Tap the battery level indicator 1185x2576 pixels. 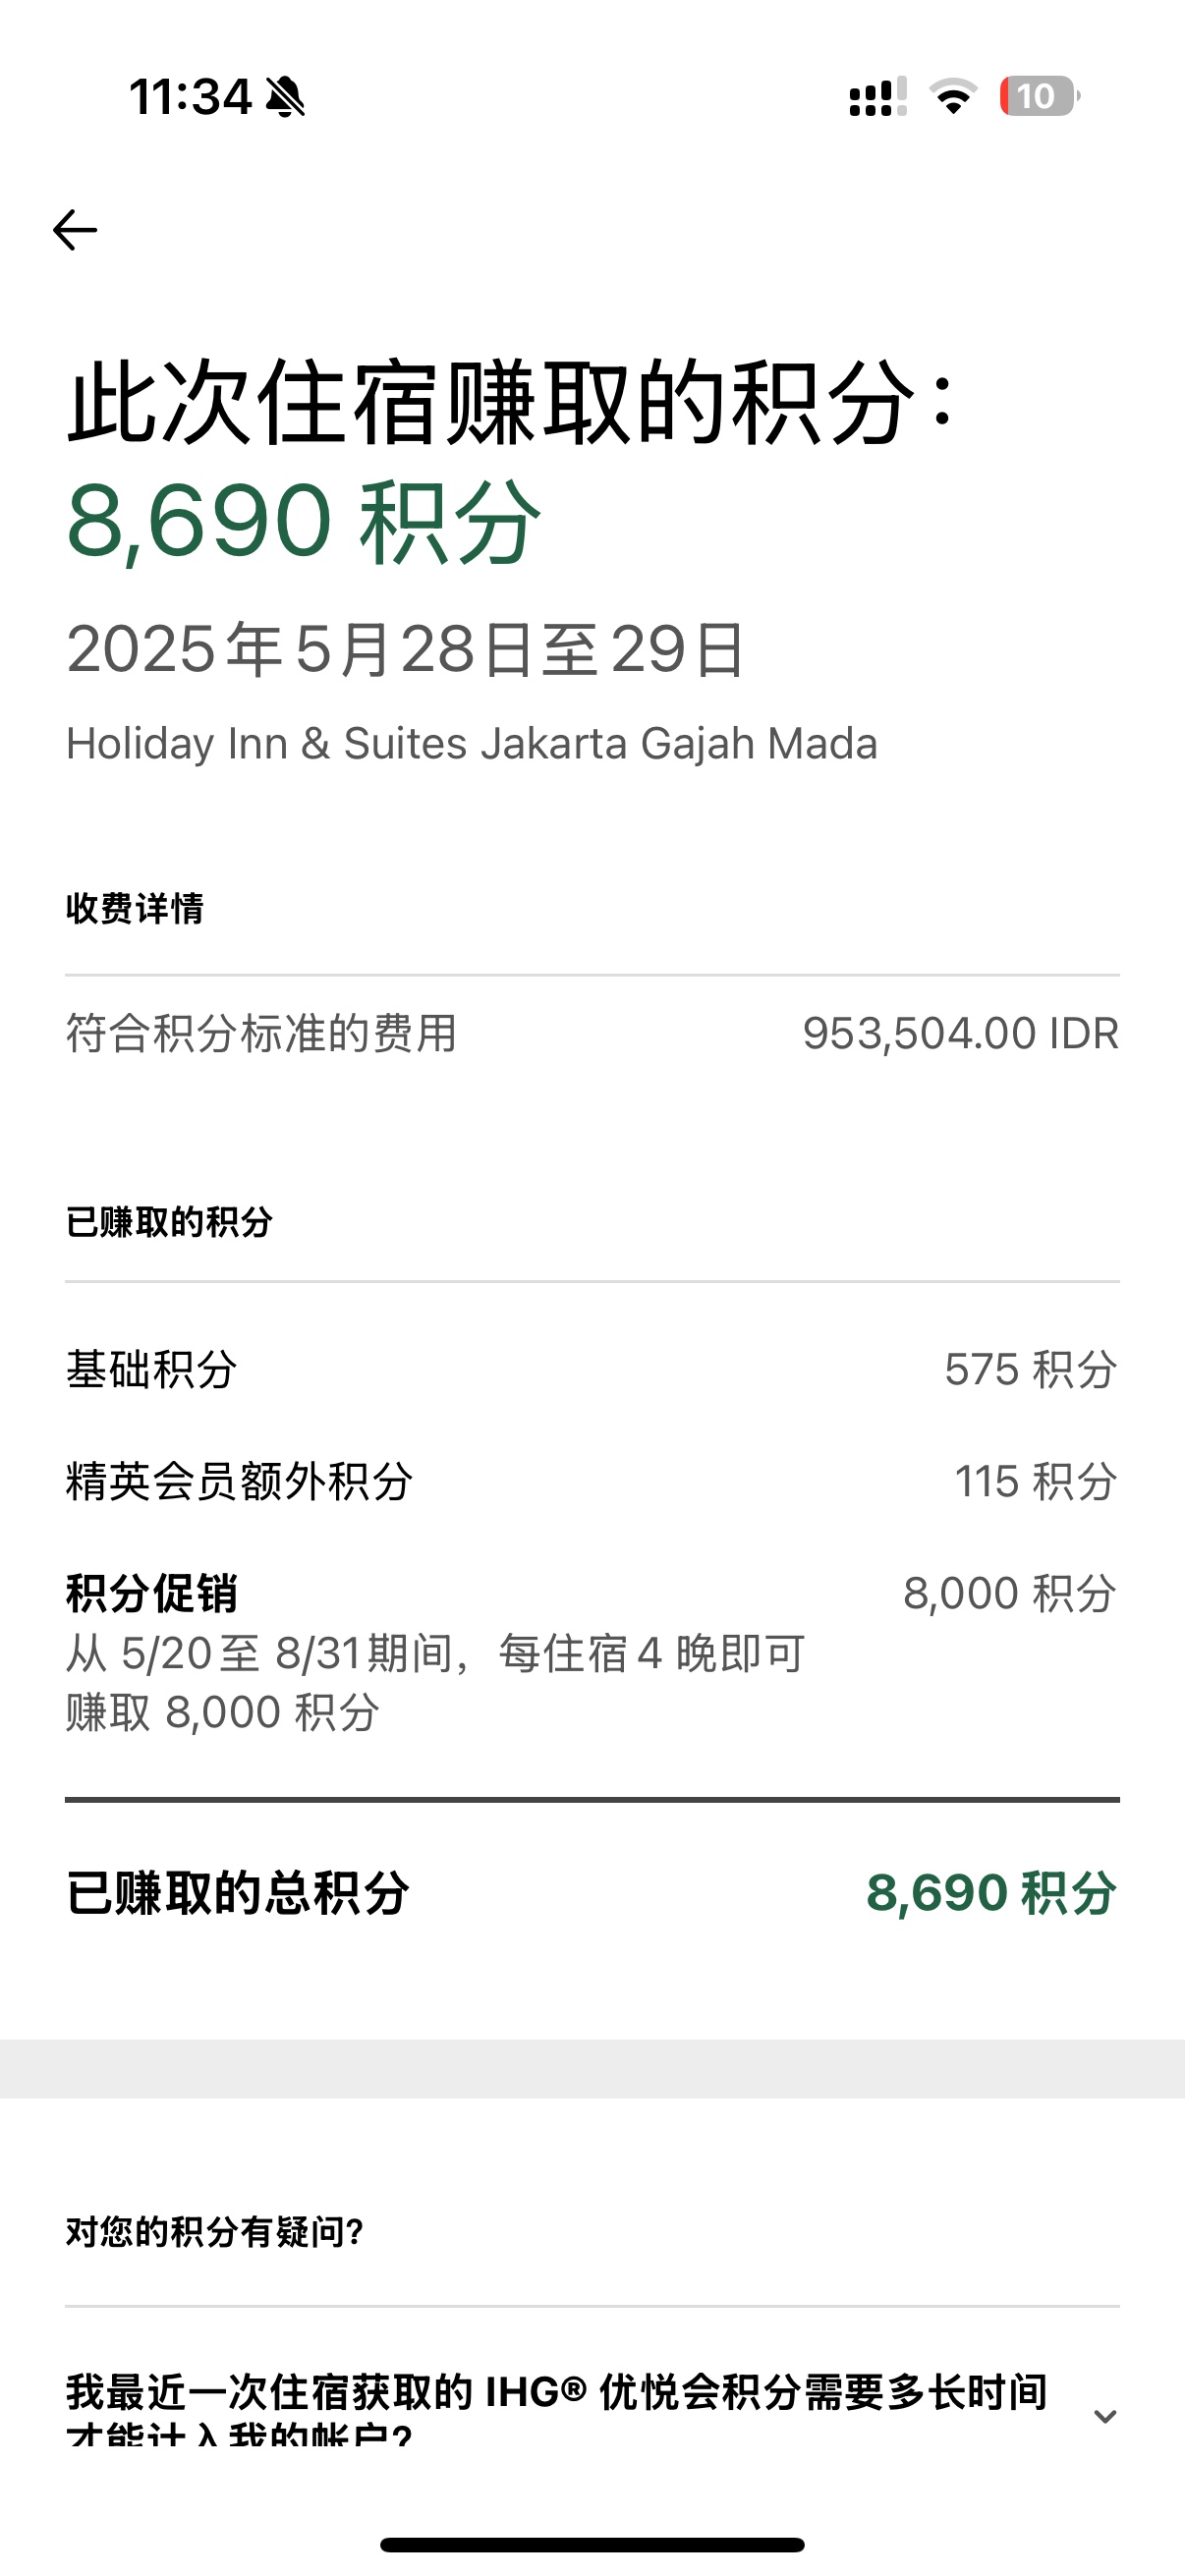click(1040, 96)
